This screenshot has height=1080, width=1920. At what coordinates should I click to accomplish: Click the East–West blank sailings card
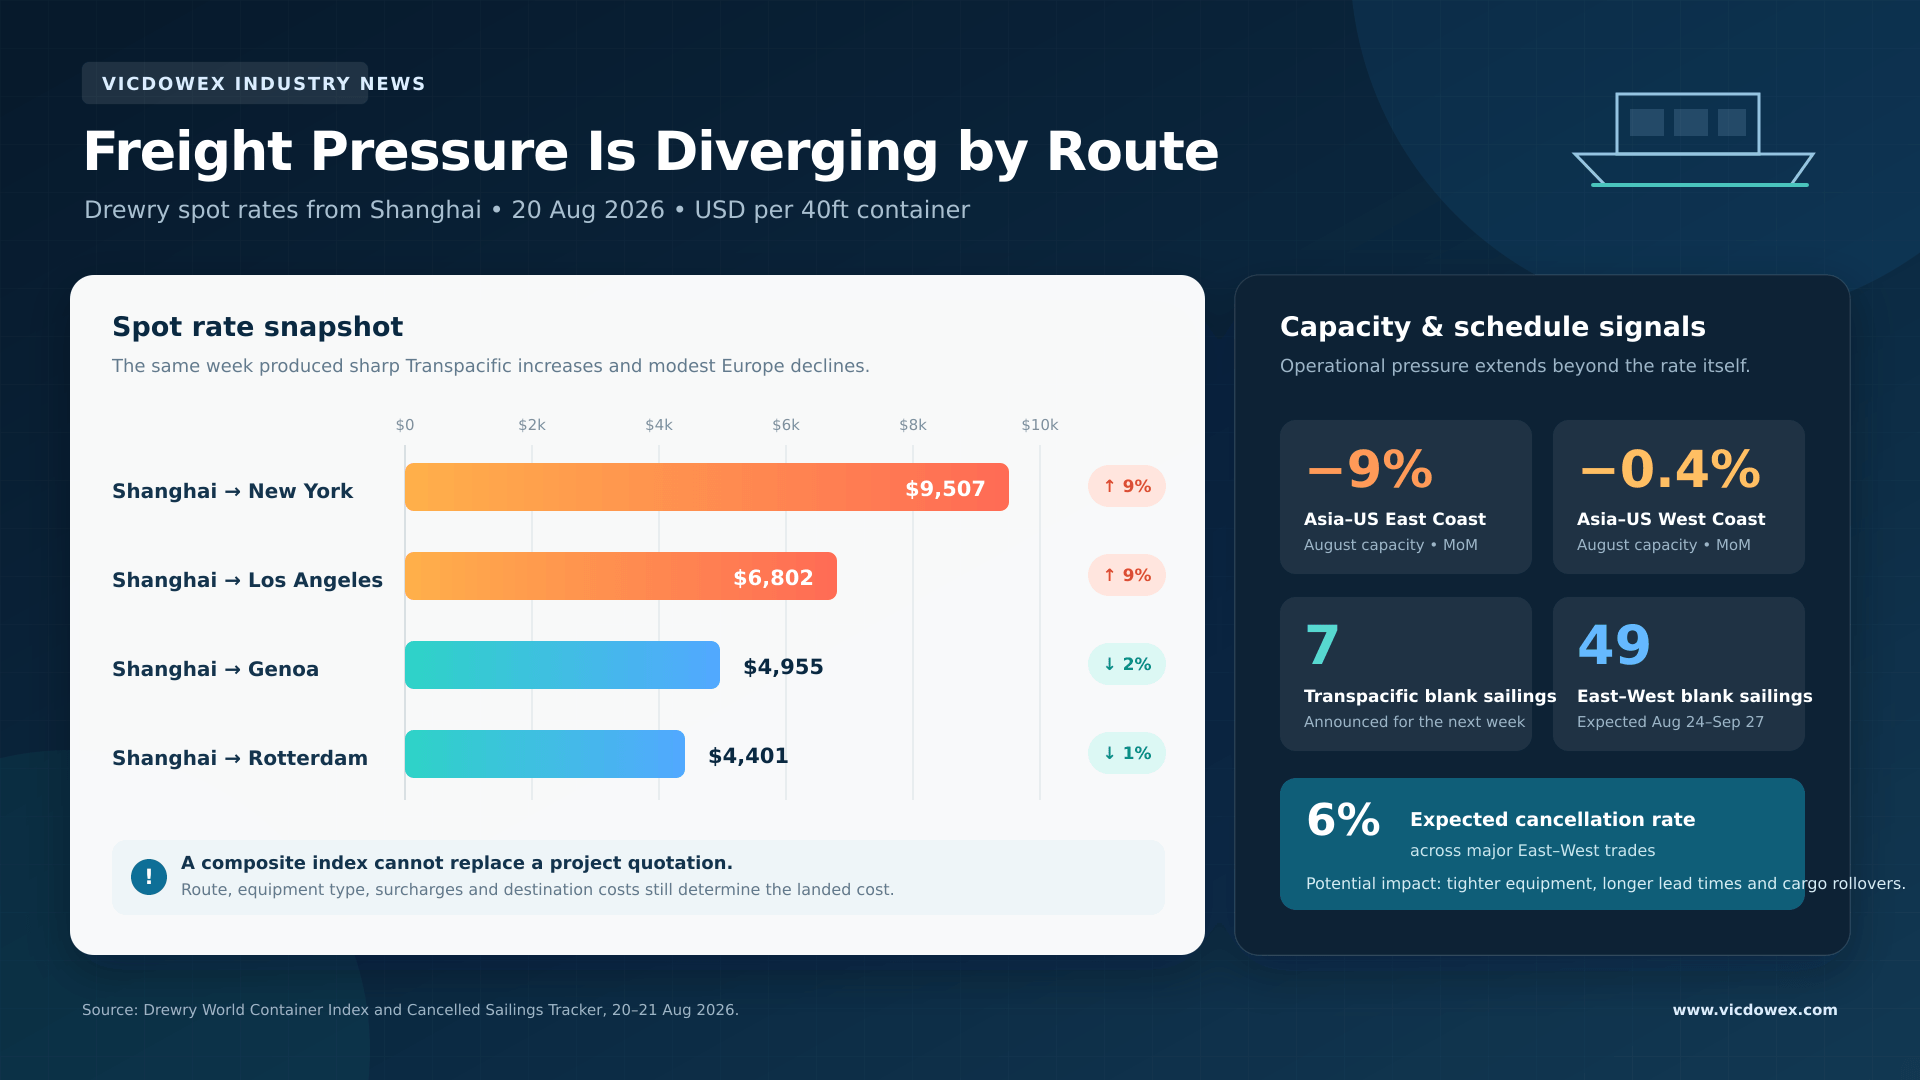(x=1679, y=674)
